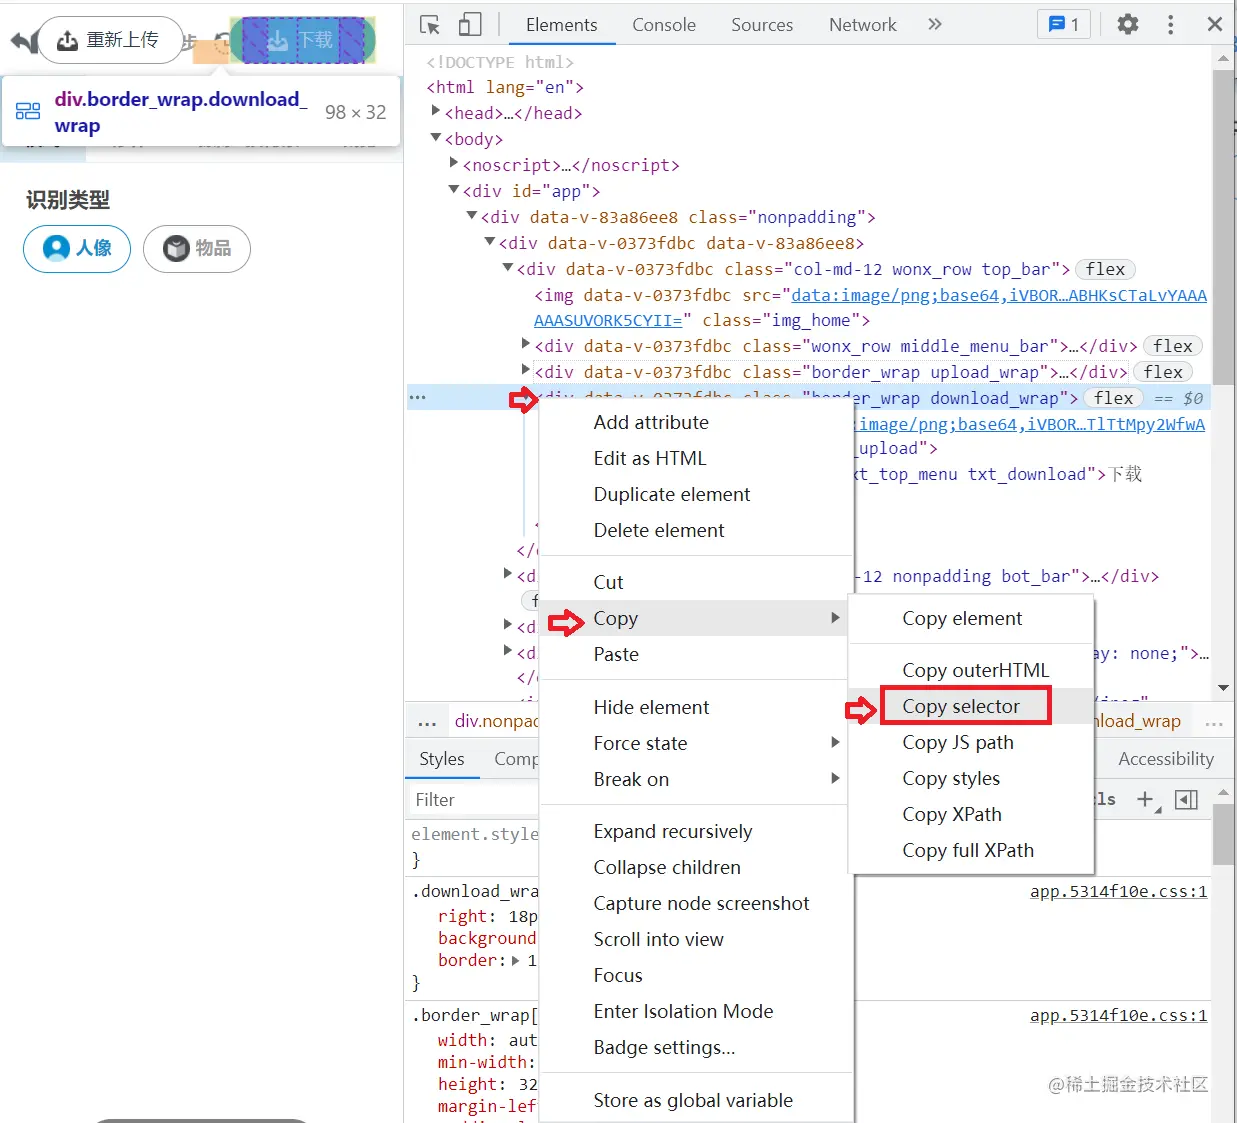
Task: Choose Store as global variable
Action: tap(695, 1100)
